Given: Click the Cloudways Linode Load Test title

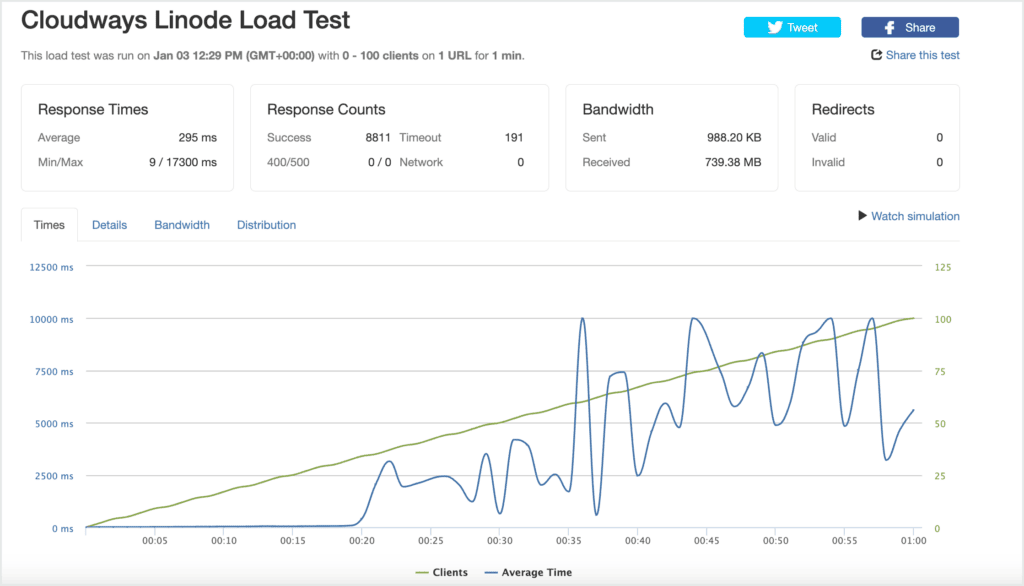Looking at the screenshot, I should (x=185, y=20).
